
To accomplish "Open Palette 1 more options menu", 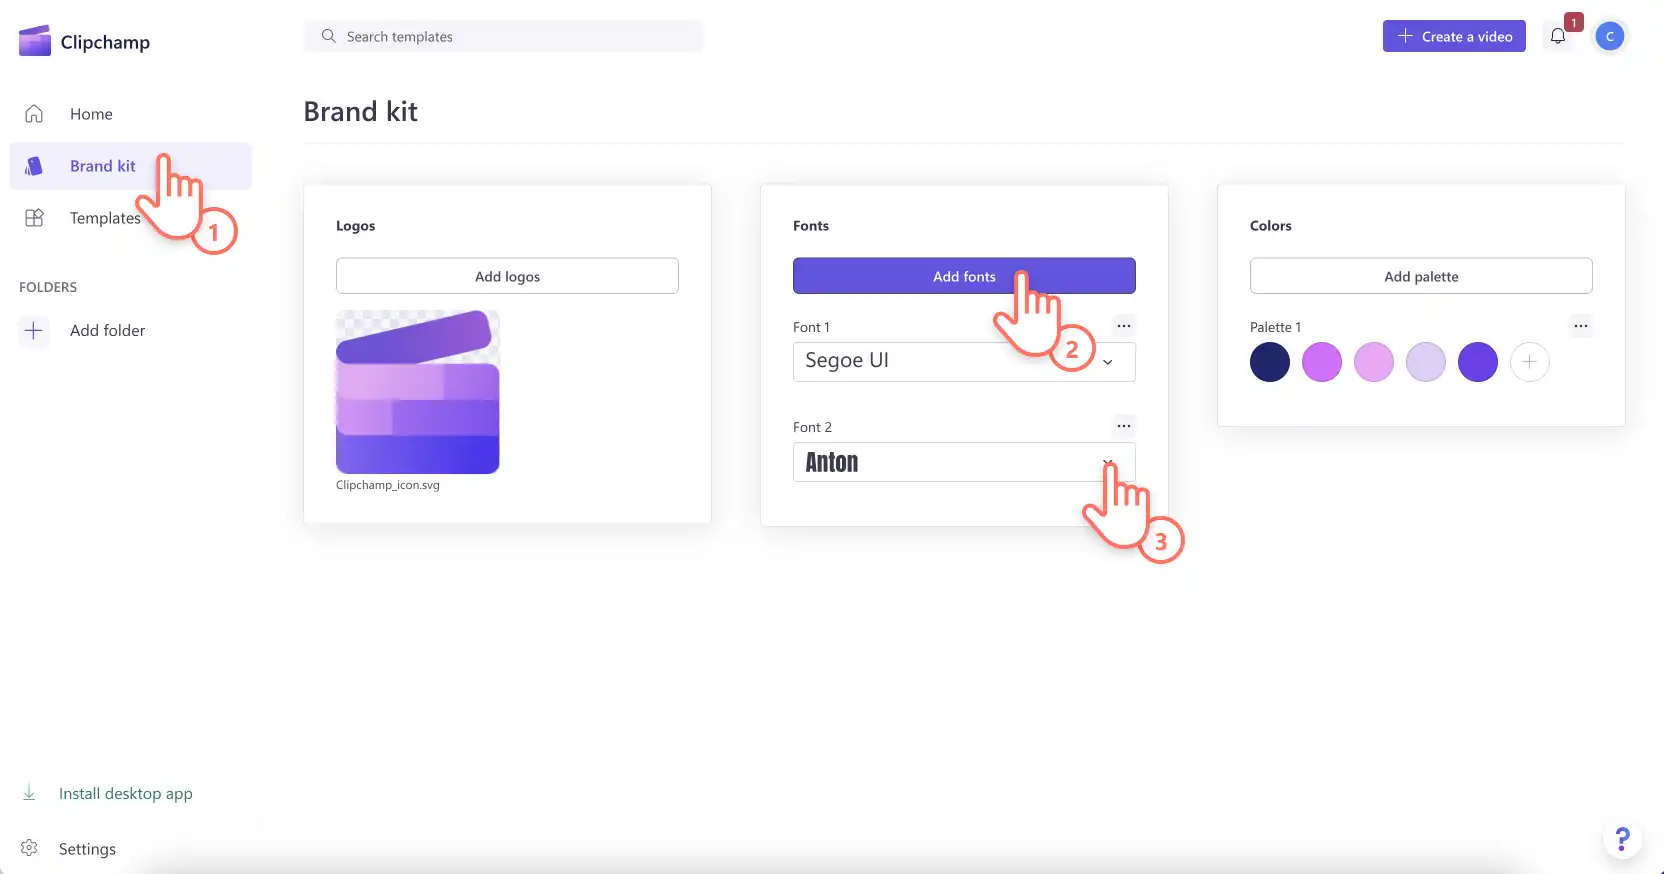I will point(1580,326).
